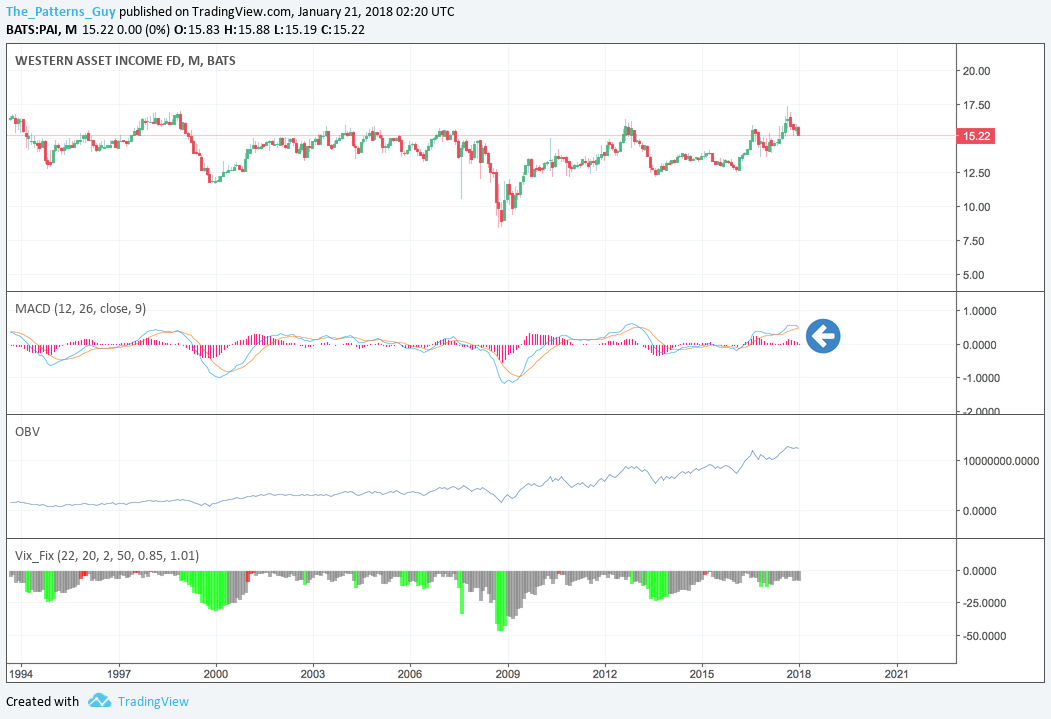The image size is (1051, 719).
Task: Click the 17.50 price axis label
Action: pos(976,105)
